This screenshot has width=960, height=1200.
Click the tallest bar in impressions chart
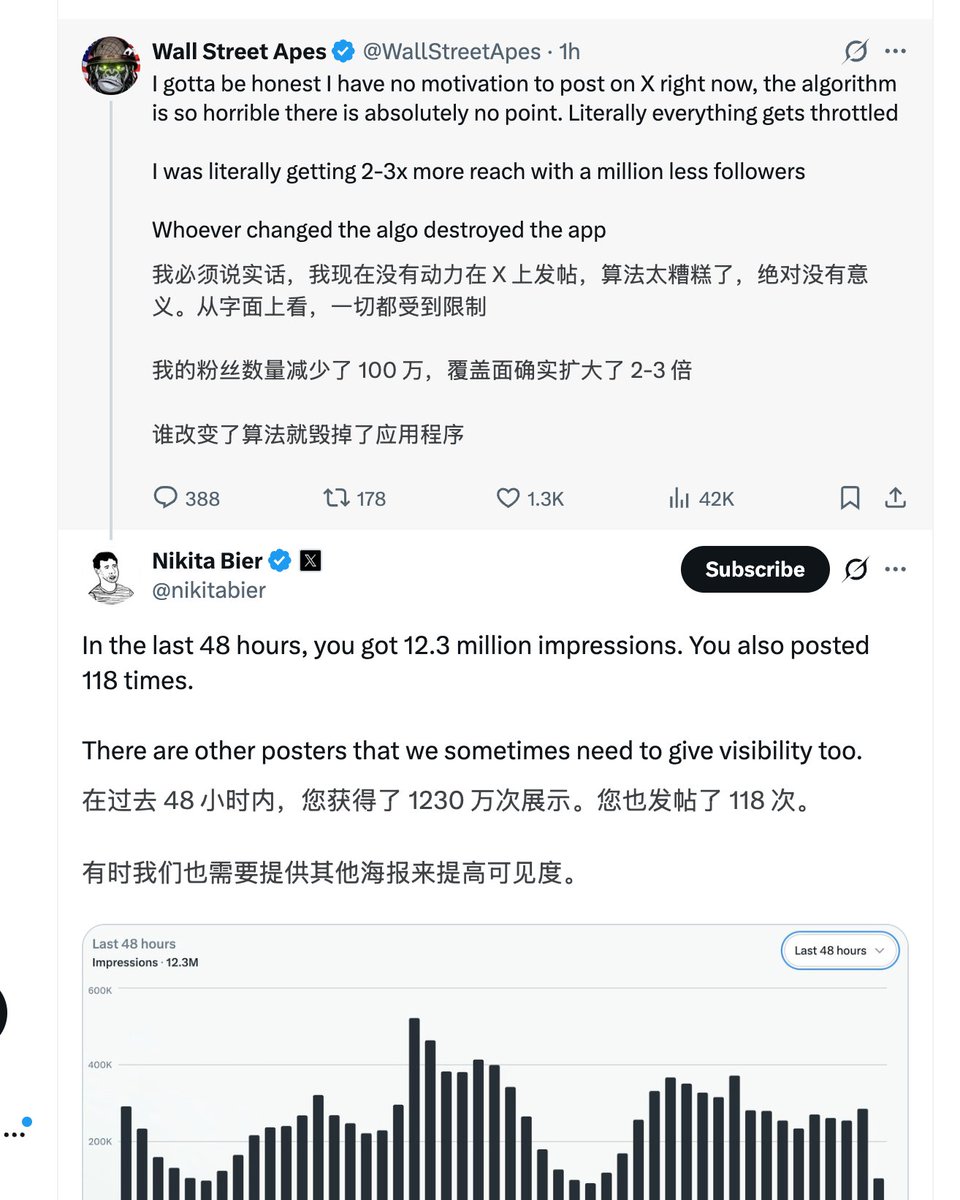[414, 1100]
